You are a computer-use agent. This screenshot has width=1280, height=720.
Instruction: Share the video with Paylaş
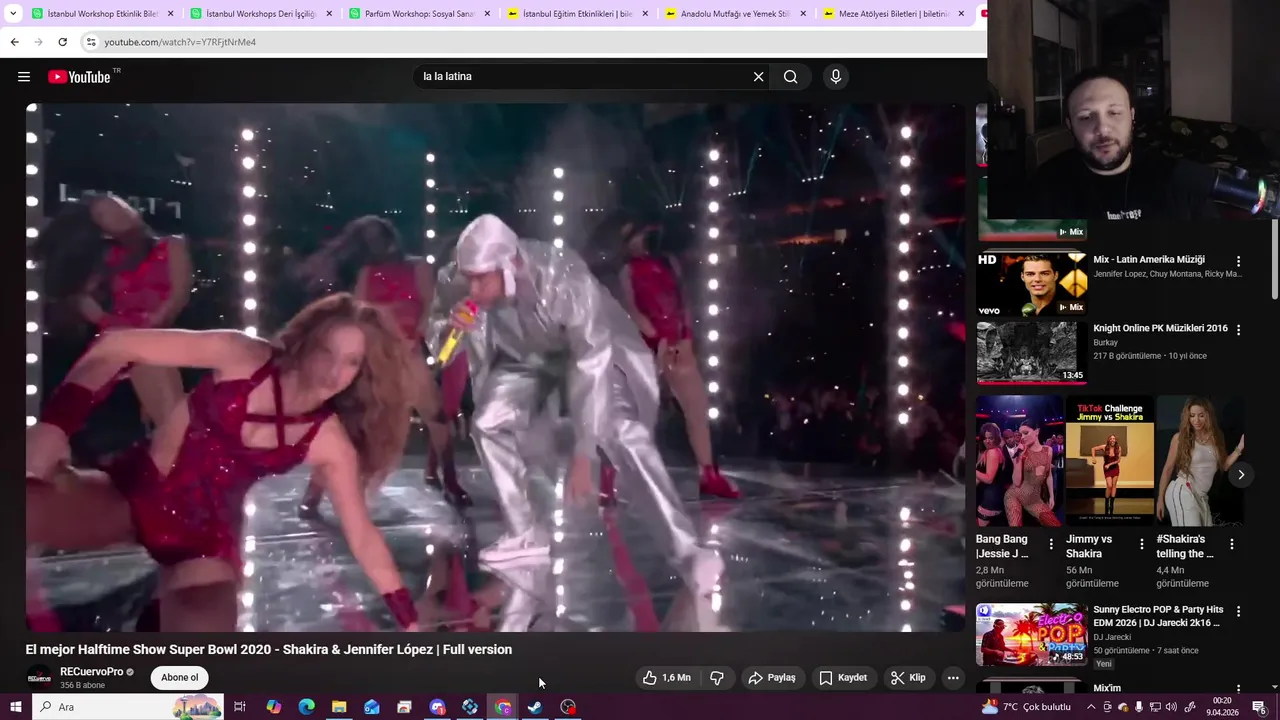772,678
